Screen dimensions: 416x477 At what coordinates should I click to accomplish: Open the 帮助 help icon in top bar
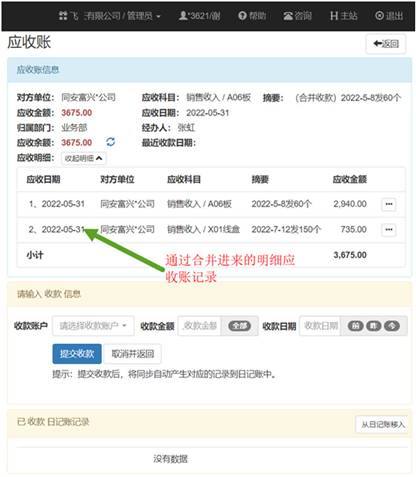(242, 16)
